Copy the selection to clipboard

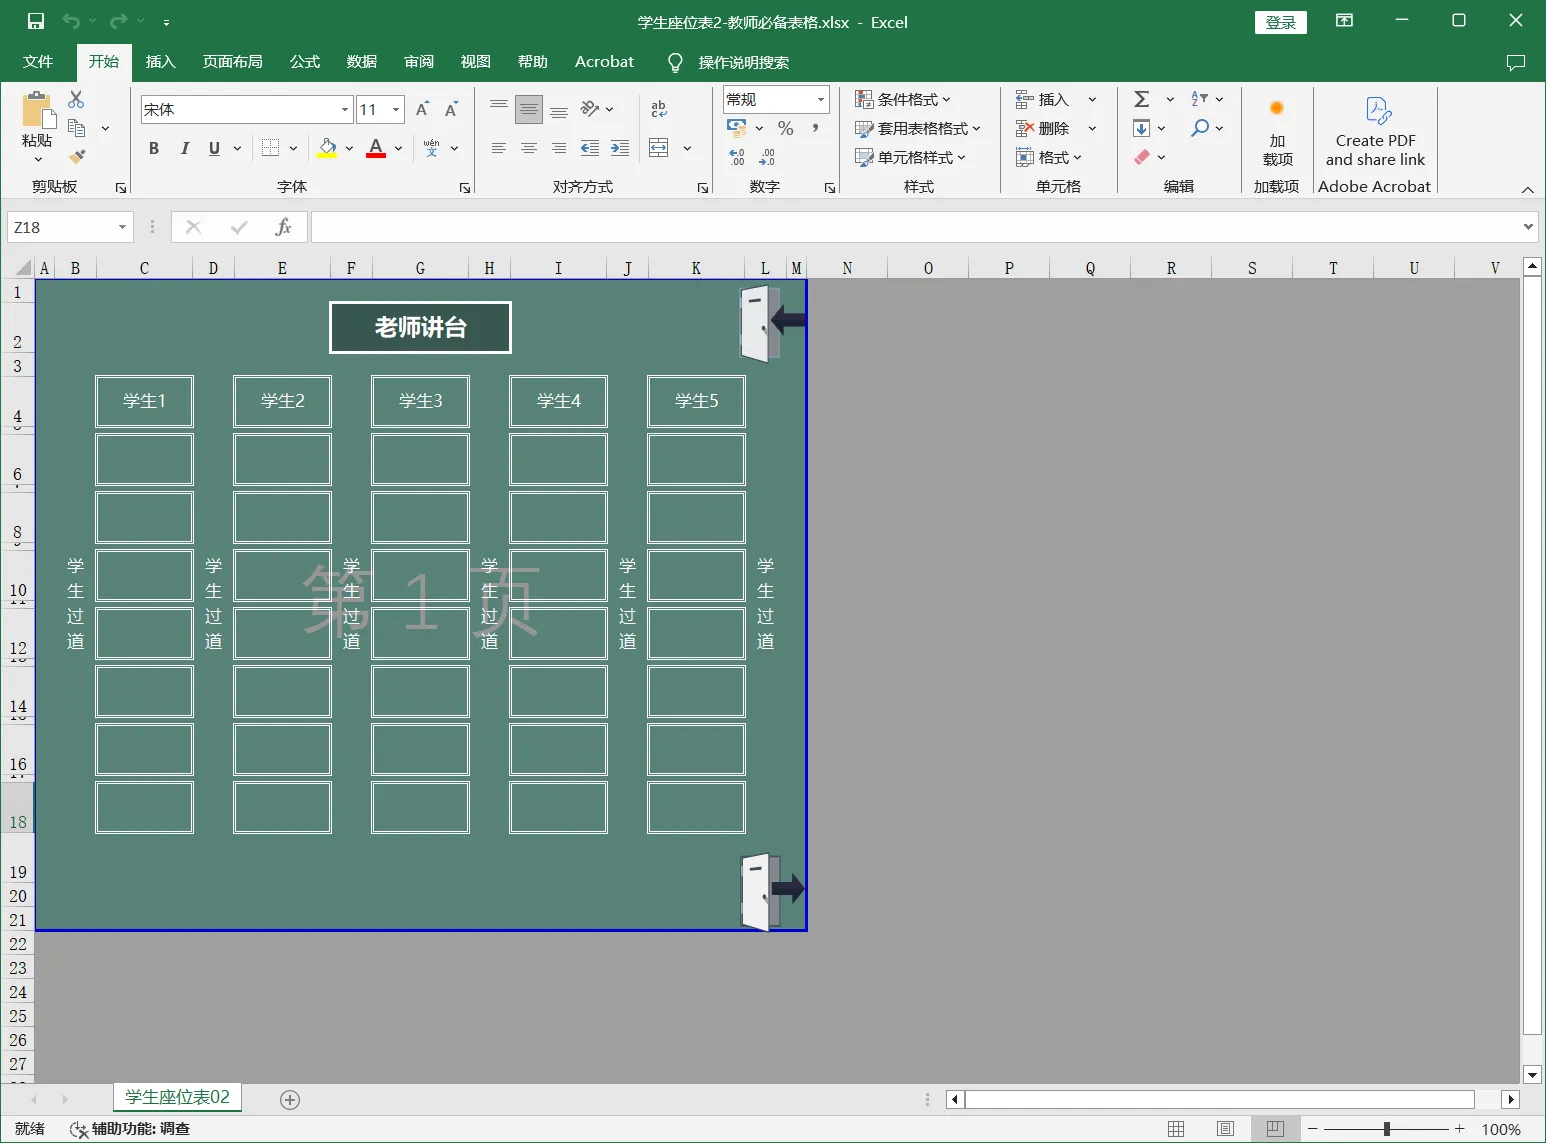tap(76, 128)
